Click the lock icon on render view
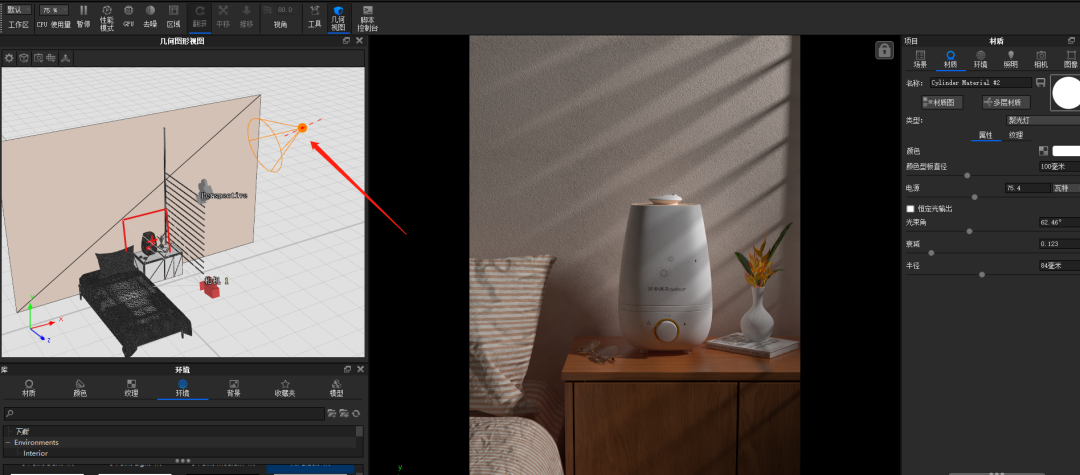The width and height of the screenshot is (1080, 475). coord(884,50)
